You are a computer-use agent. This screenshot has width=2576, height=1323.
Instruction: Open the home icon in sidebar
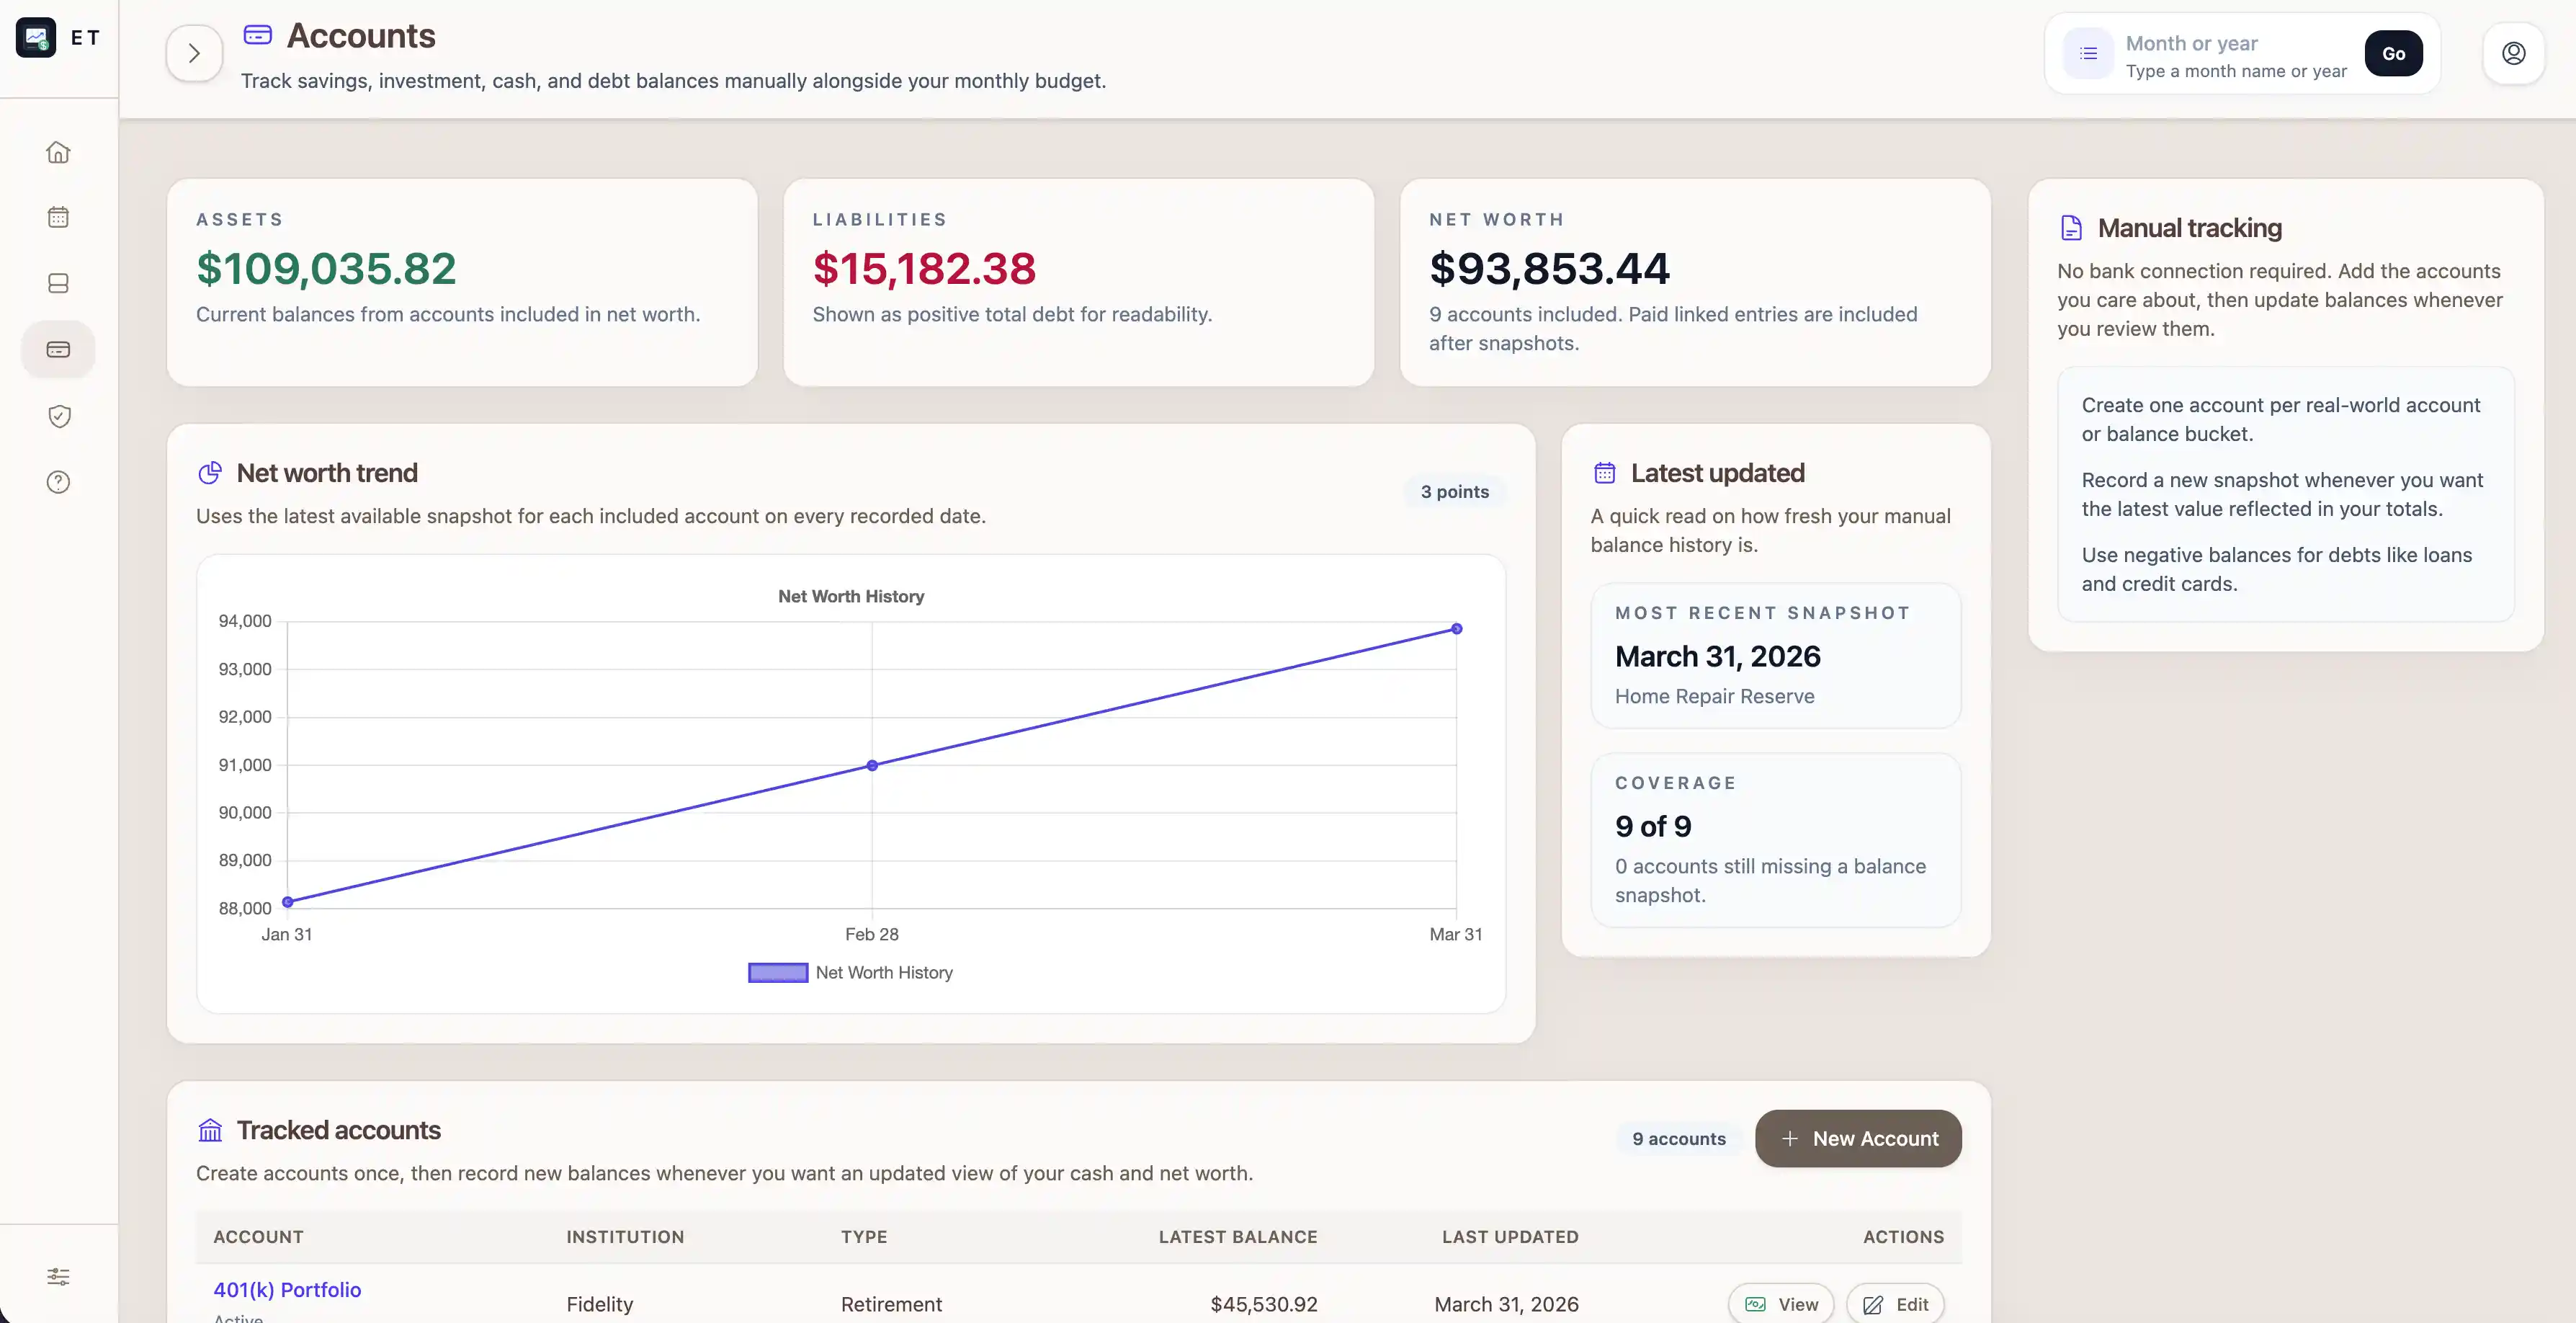(x=58, y=152)
